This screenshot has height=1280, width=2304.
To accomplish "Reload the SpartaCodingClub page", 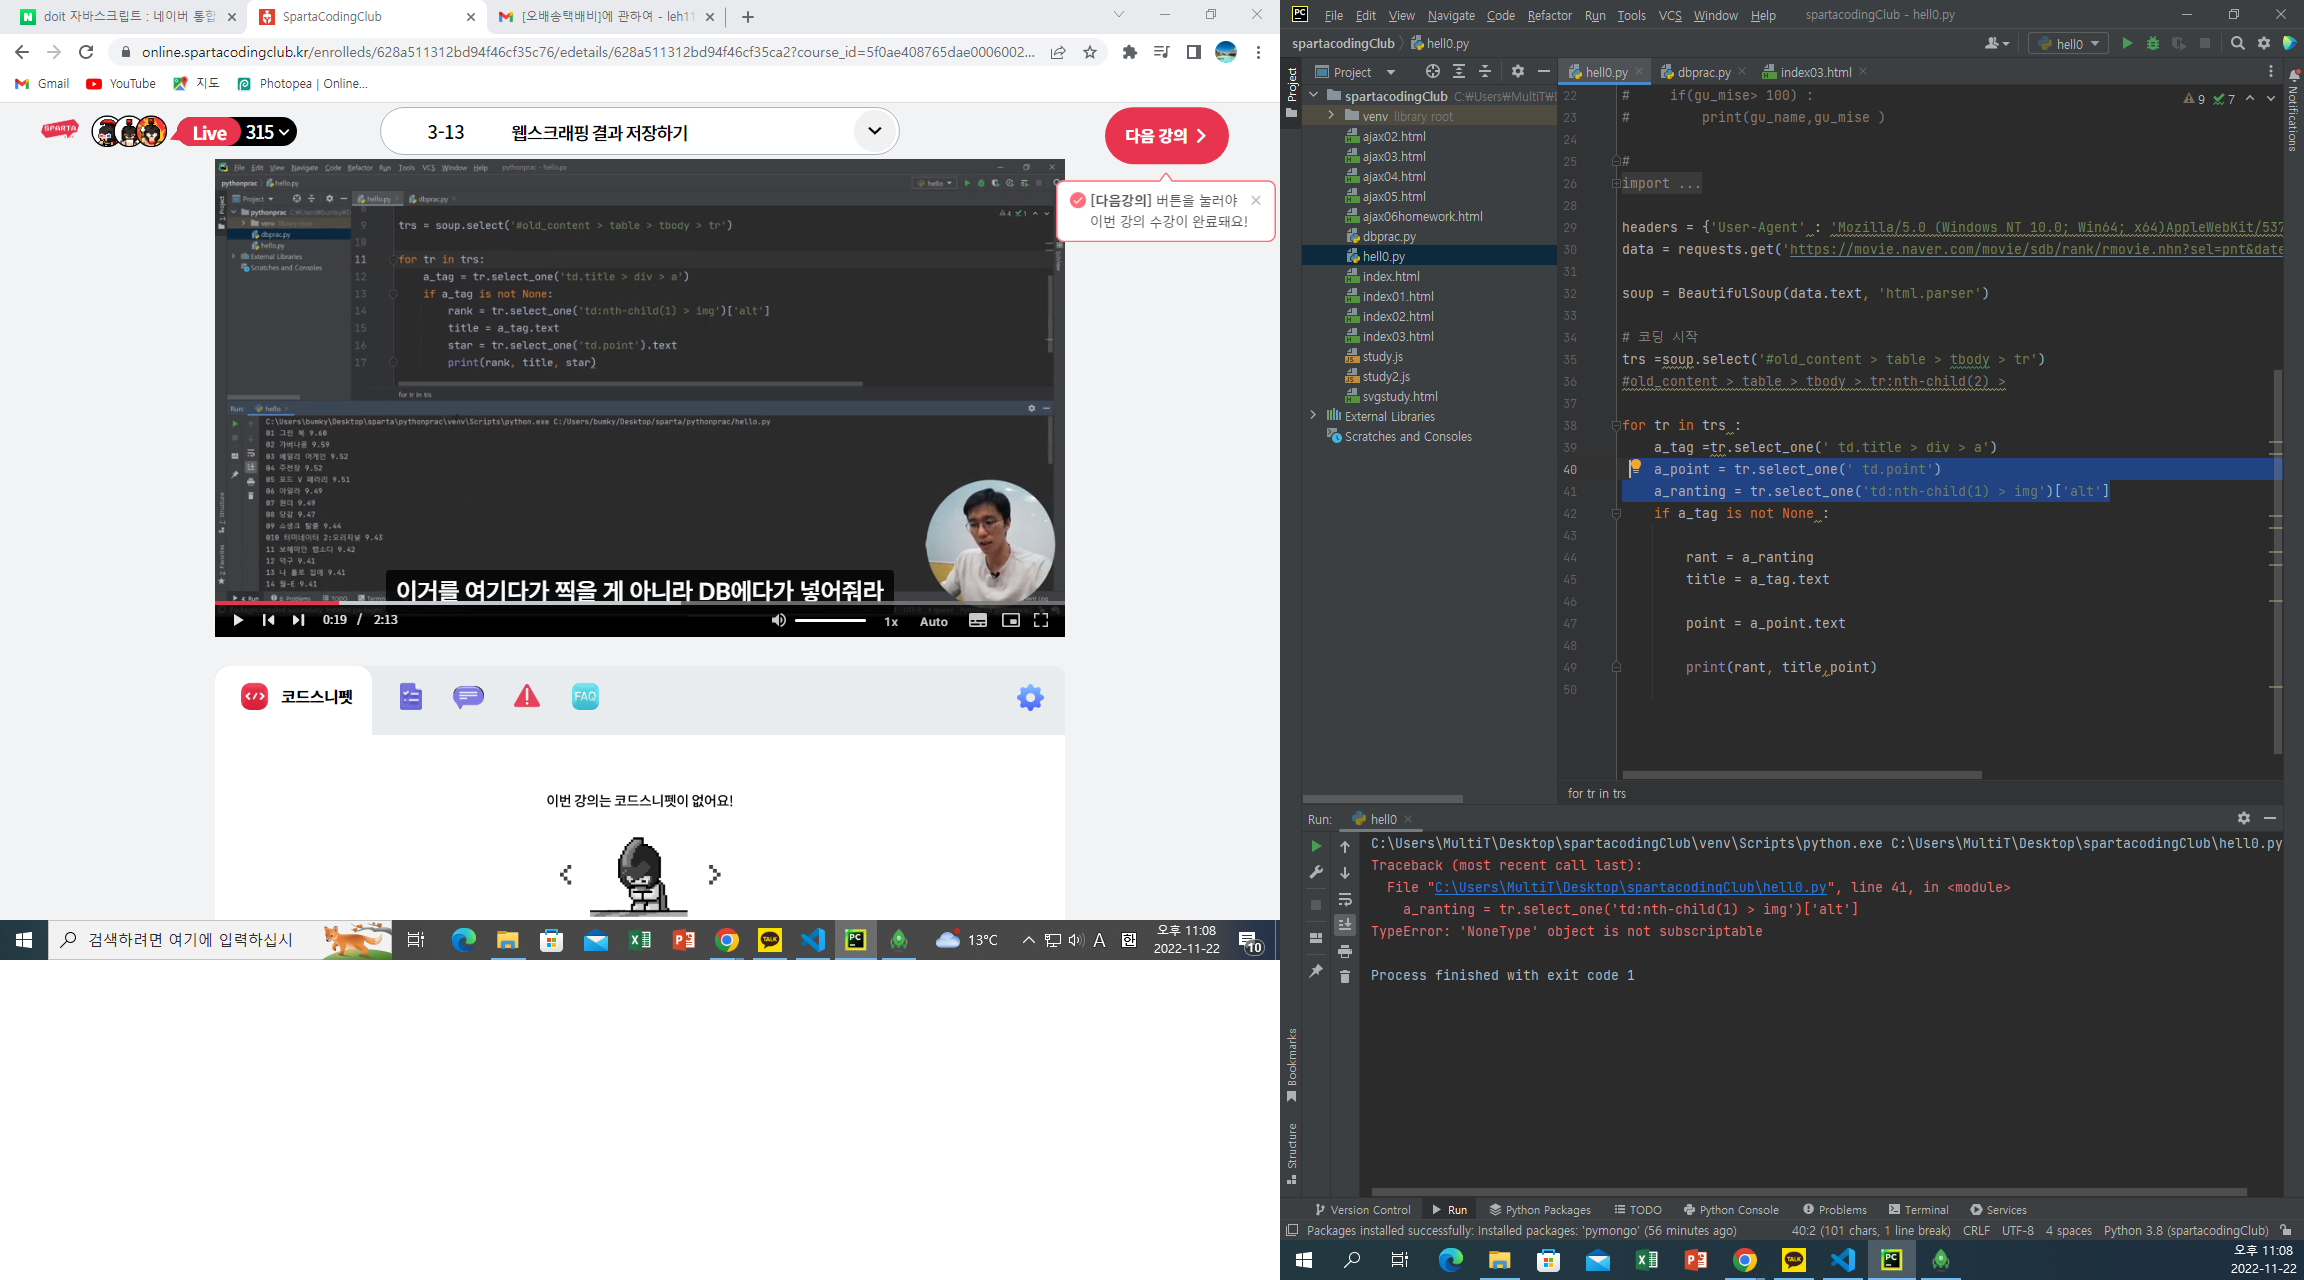I will tap(86, 52).
